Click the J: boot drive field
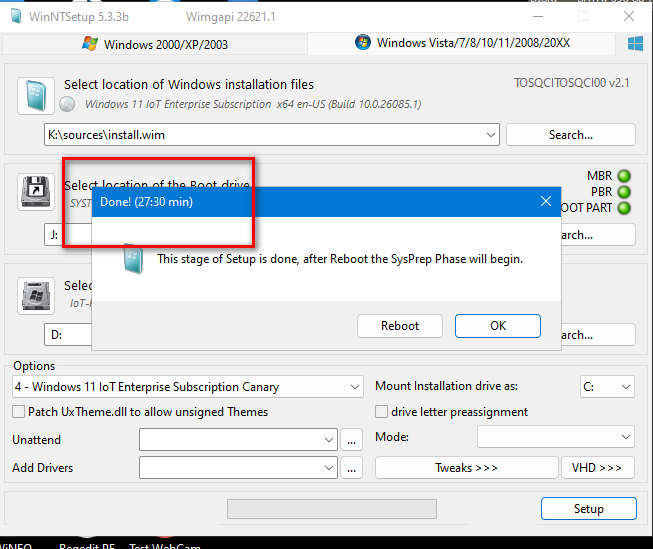This screenshot has height=549, width=653. pos(67,235)
